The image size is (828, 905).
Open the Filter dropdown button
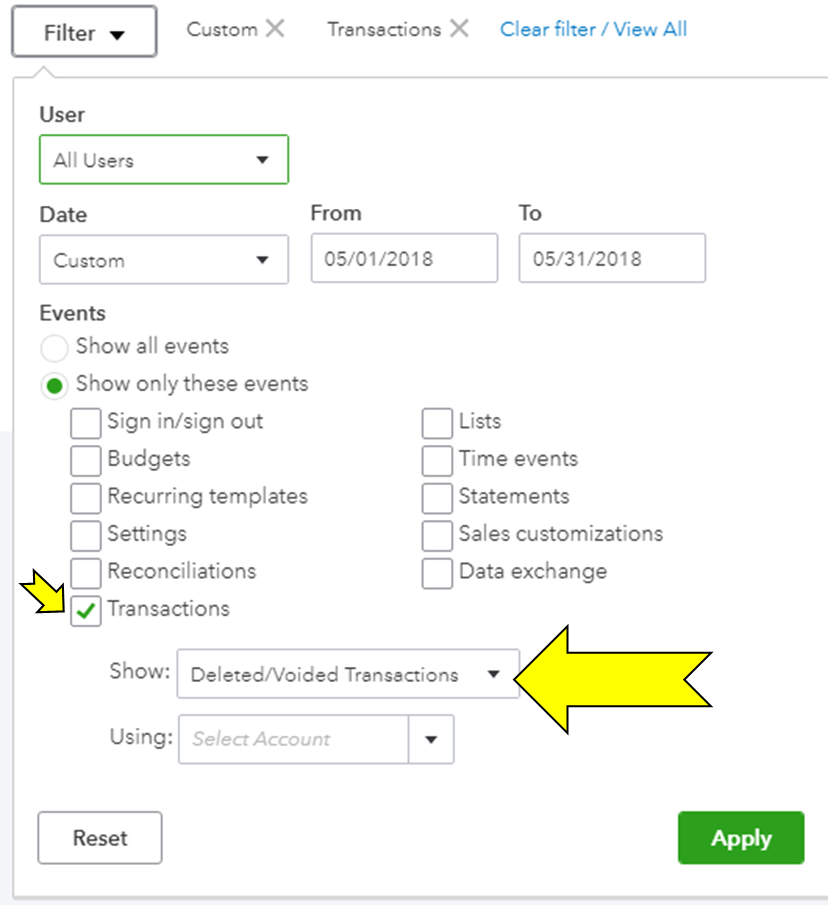[84, 33]
